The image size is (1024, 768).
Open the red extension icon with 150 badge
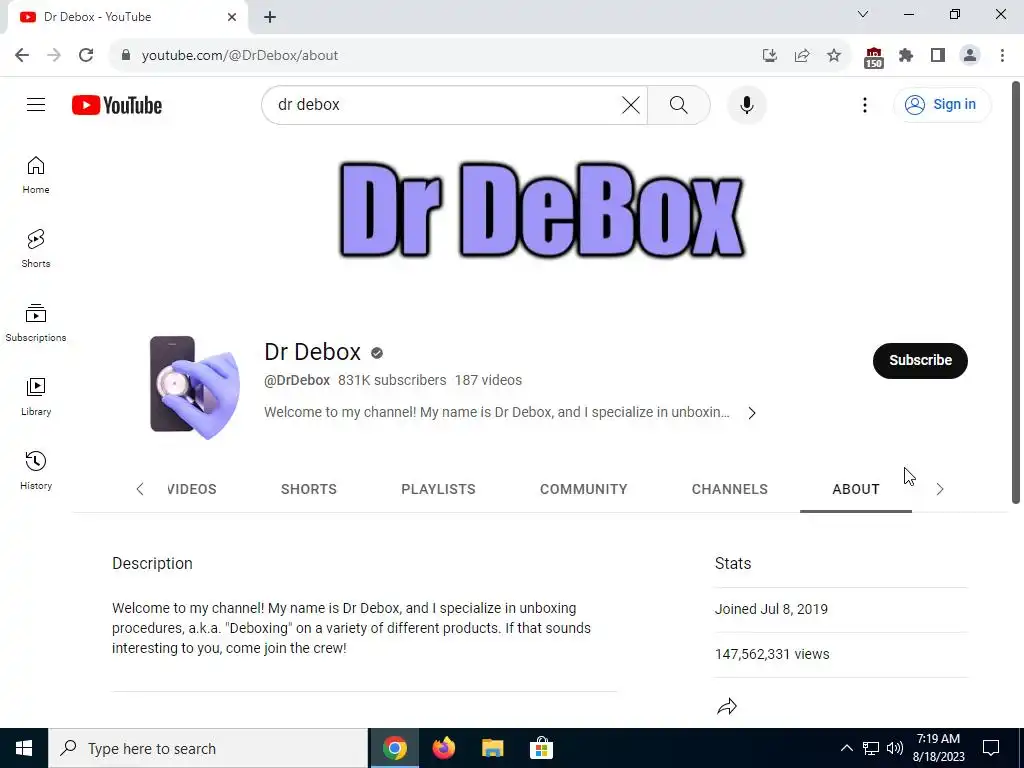874,57
